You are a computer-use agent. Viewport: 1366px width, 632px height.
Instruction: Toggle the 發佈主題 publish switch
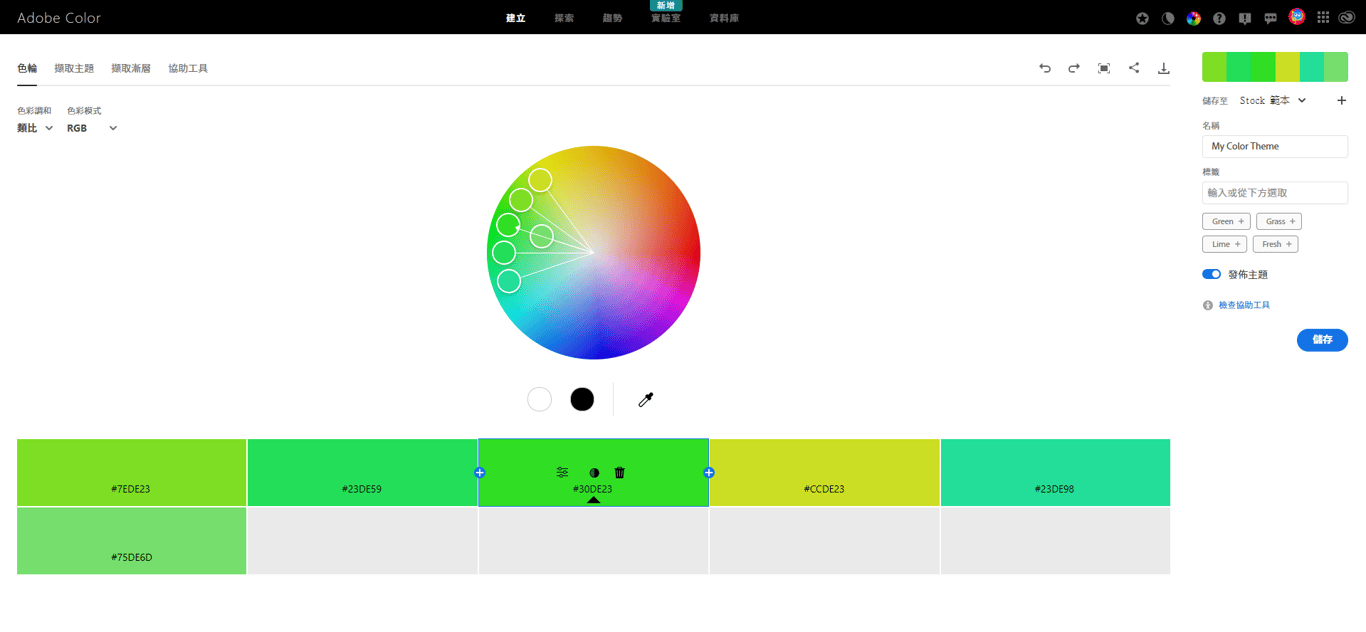pyautogui.click(x=1211, y=274)
